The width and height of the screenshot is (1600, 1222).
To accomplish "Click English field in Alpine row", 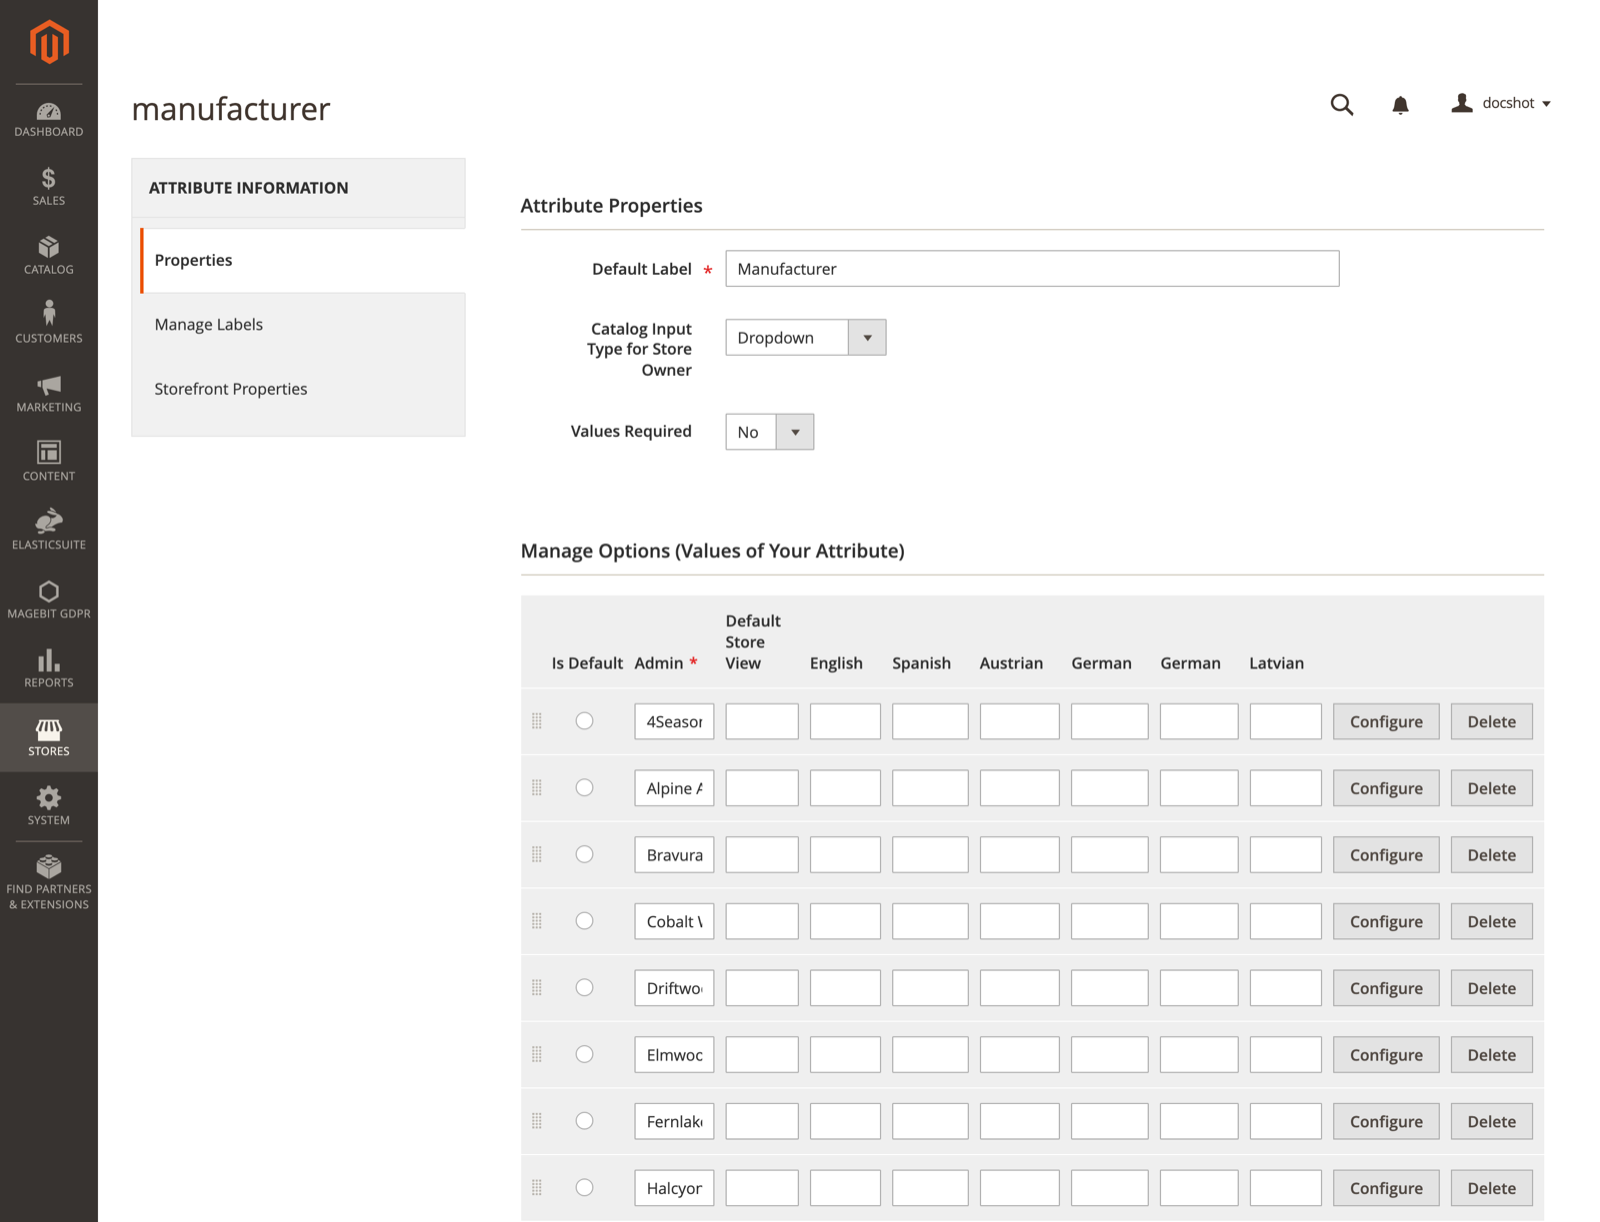I will tap(845, 788).
